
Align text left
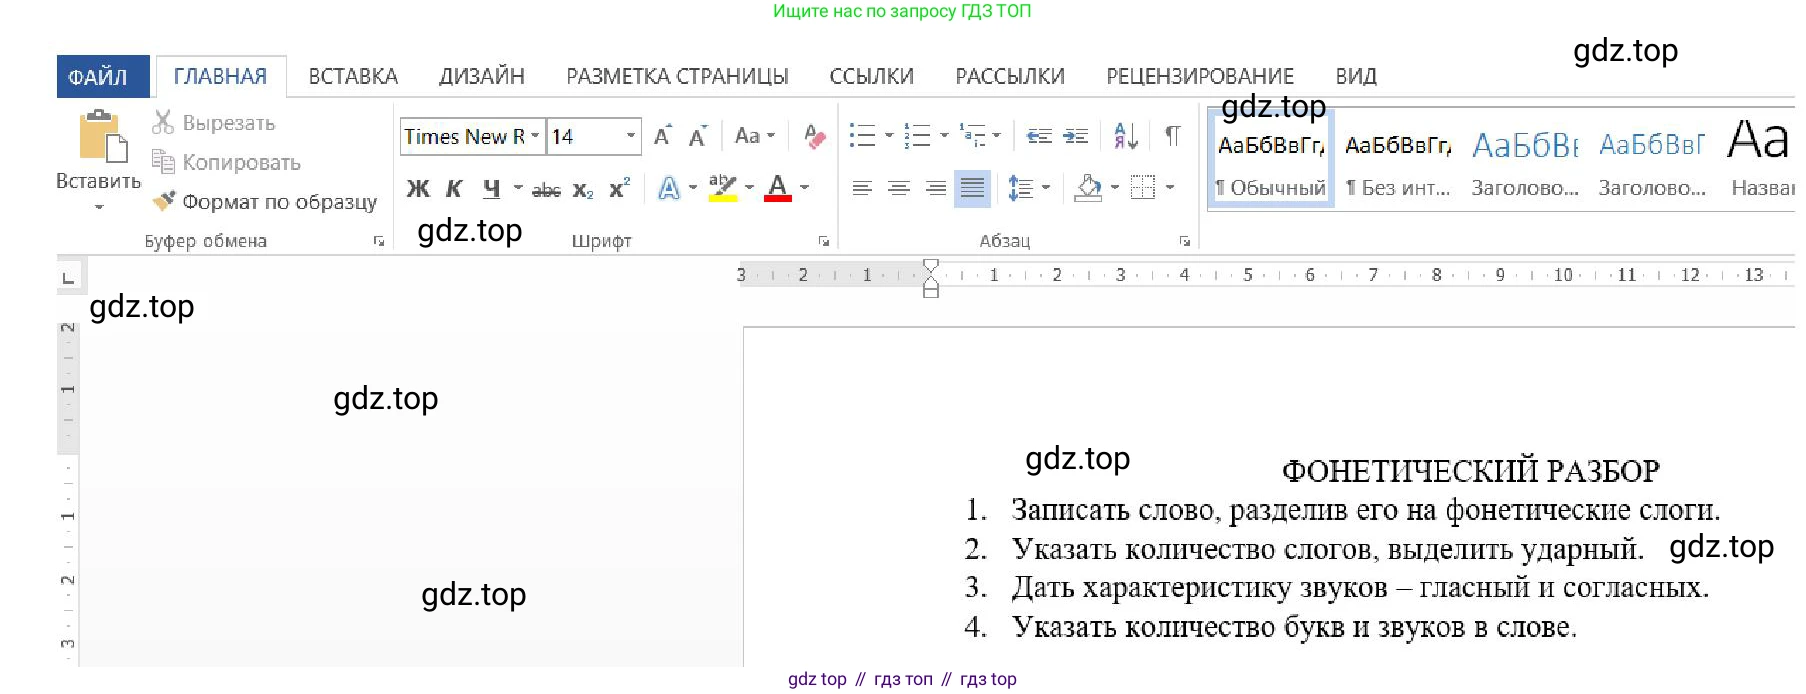862,188
